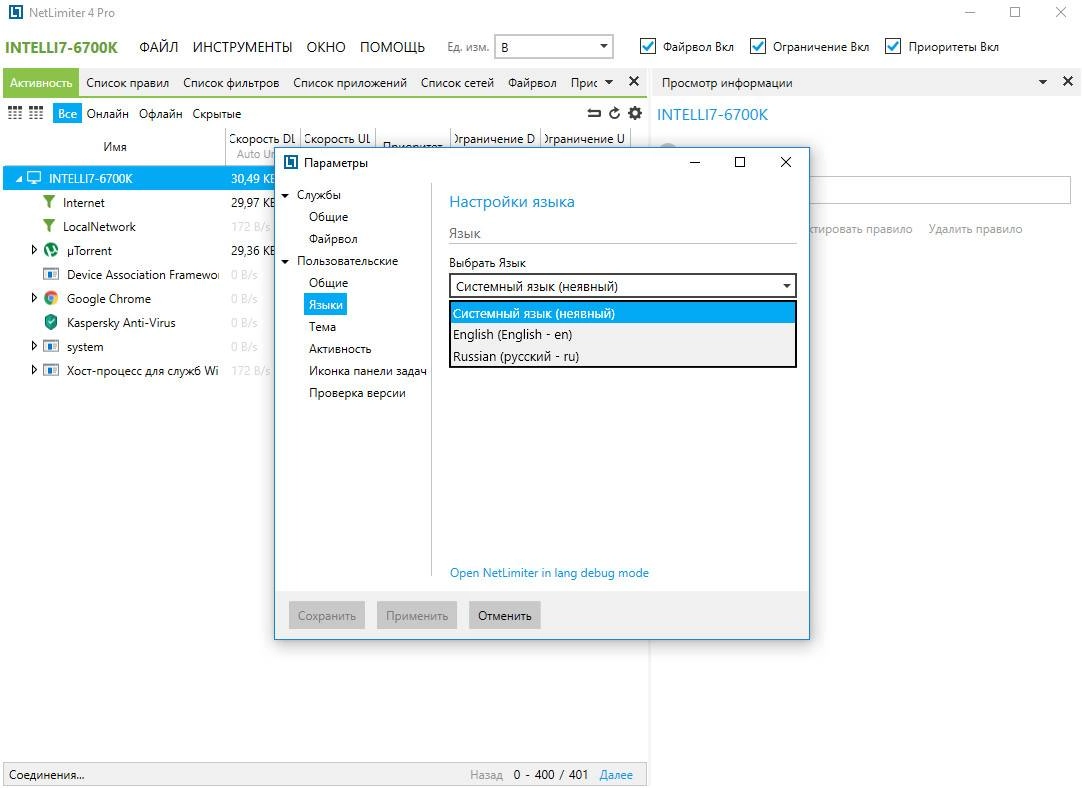Click the swap arrows icon in activity toolbar
Viewport: 1082px width, 788px height.
point(593,113)
